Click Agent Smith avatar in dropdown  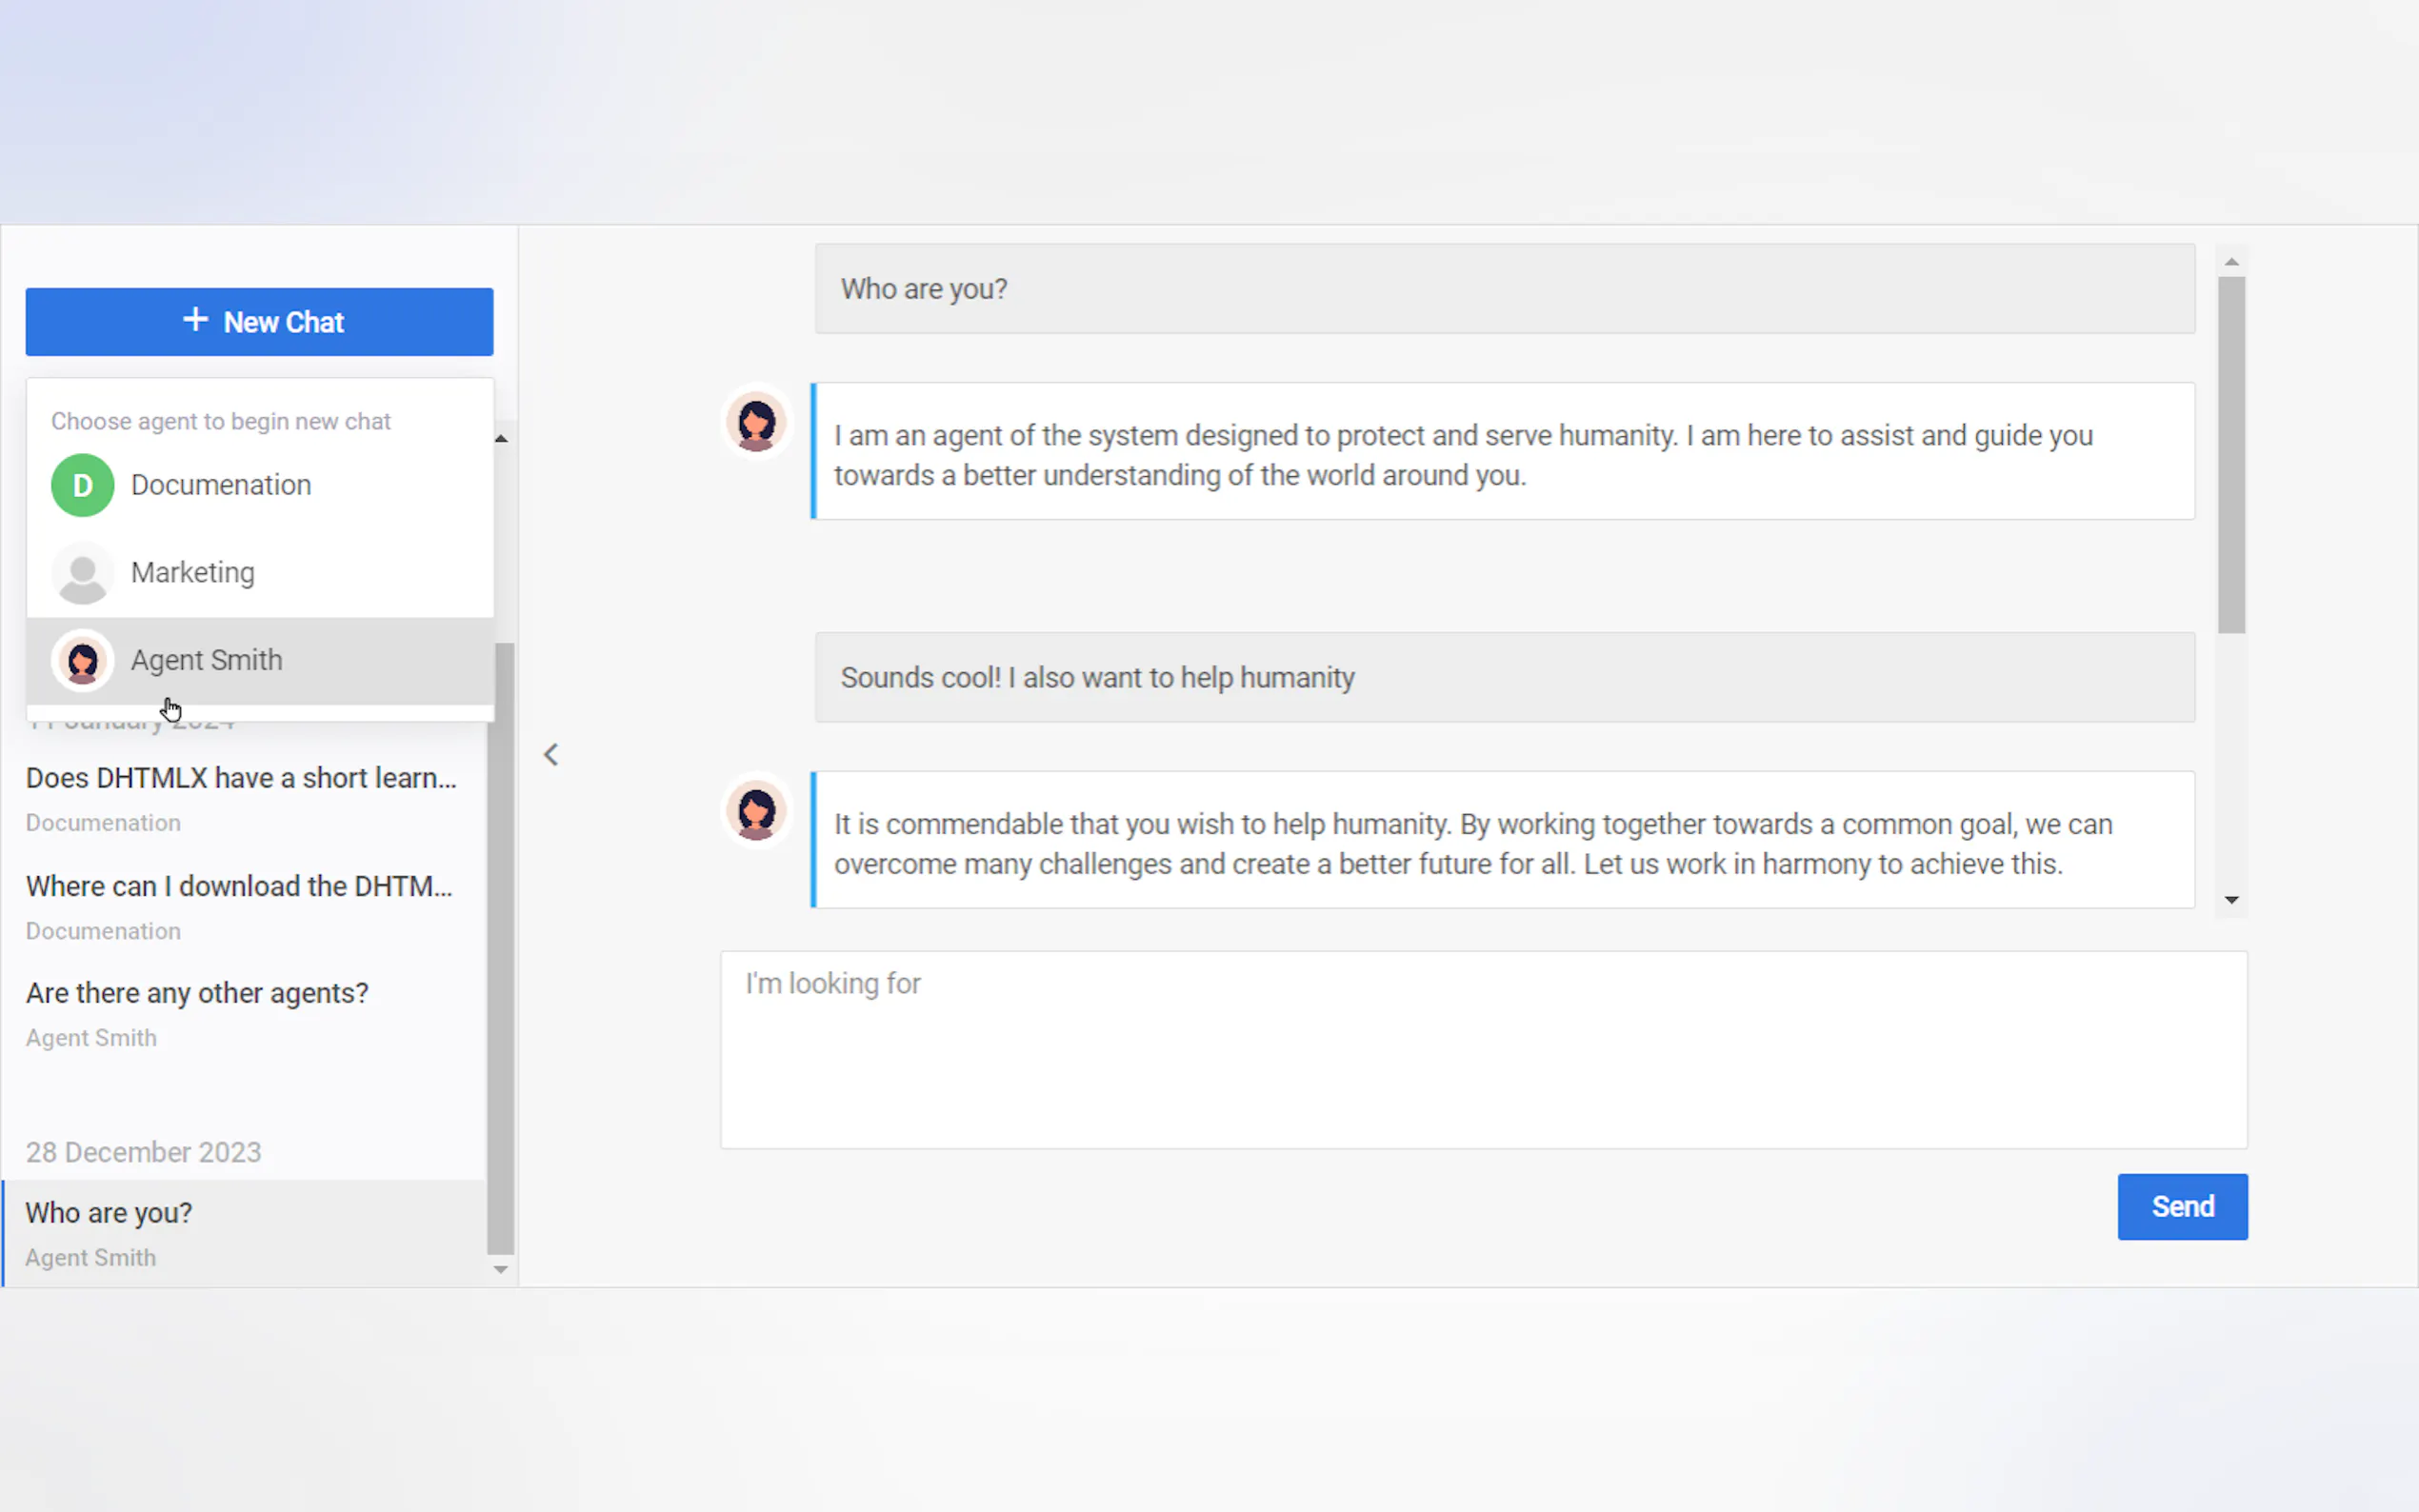tap(82, 660)
